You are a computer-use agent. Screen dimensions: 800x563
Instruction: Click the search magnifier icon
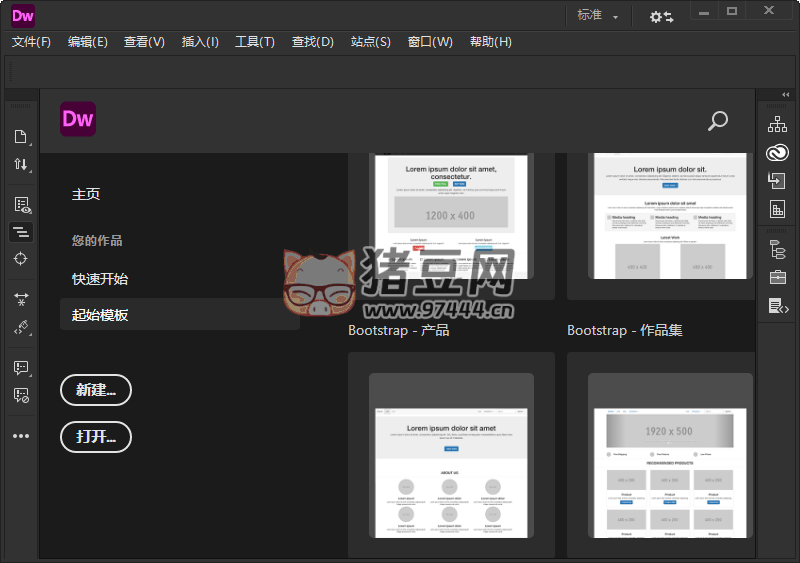718,121
